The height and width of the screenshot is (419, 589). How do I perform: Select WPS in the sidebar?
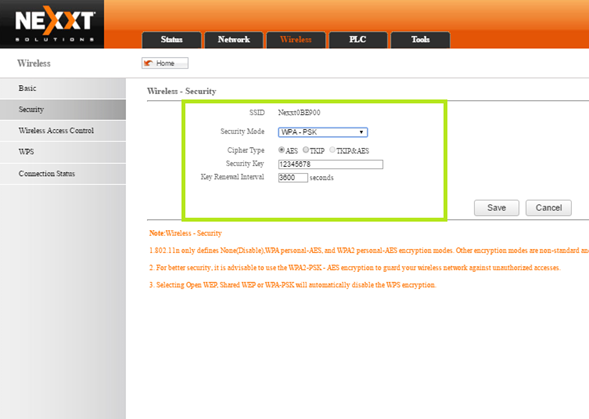[x=63, y=152]
